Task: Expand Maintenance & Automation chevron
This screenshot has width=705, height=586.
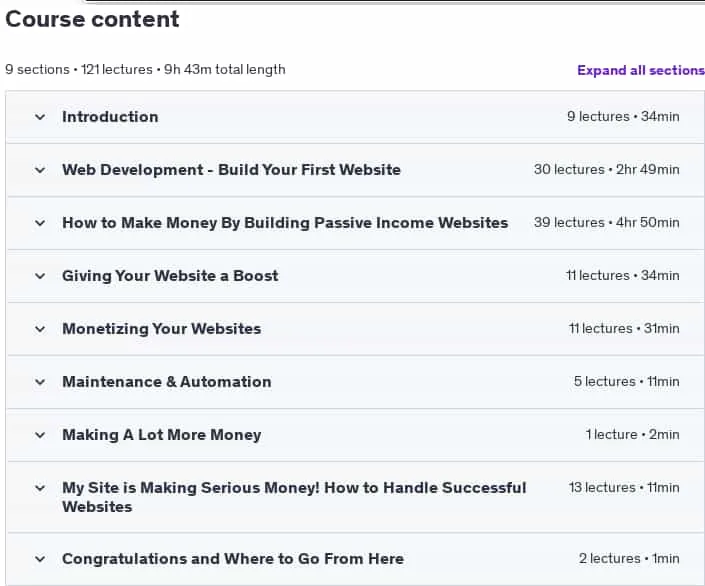Action: pyautogui.click(x=40, y=382)
